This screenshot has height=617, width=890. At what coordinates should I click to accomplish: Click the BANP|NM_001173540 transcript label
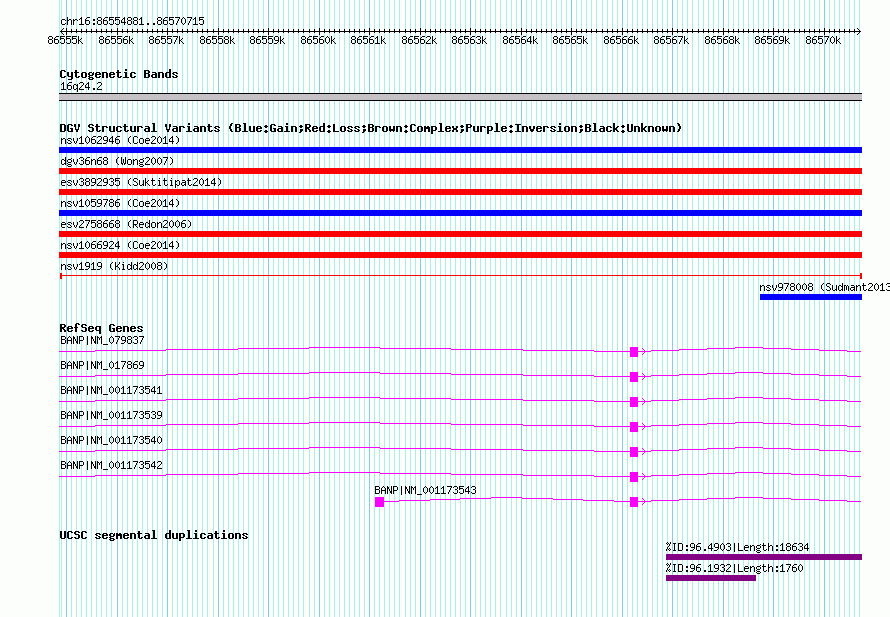(x=111, y=440)
